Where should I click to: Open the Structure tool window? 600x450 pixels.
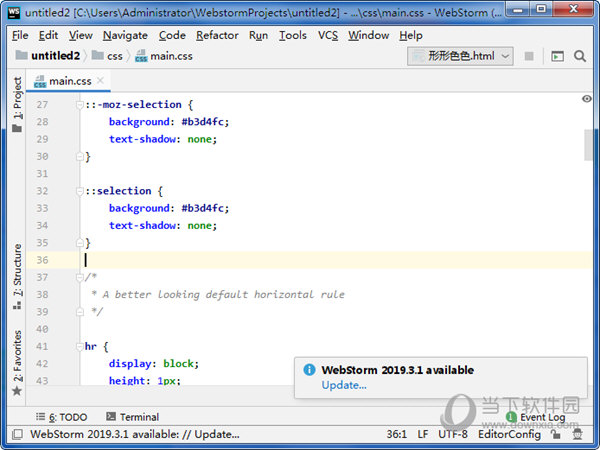click(x=17, y=276)
